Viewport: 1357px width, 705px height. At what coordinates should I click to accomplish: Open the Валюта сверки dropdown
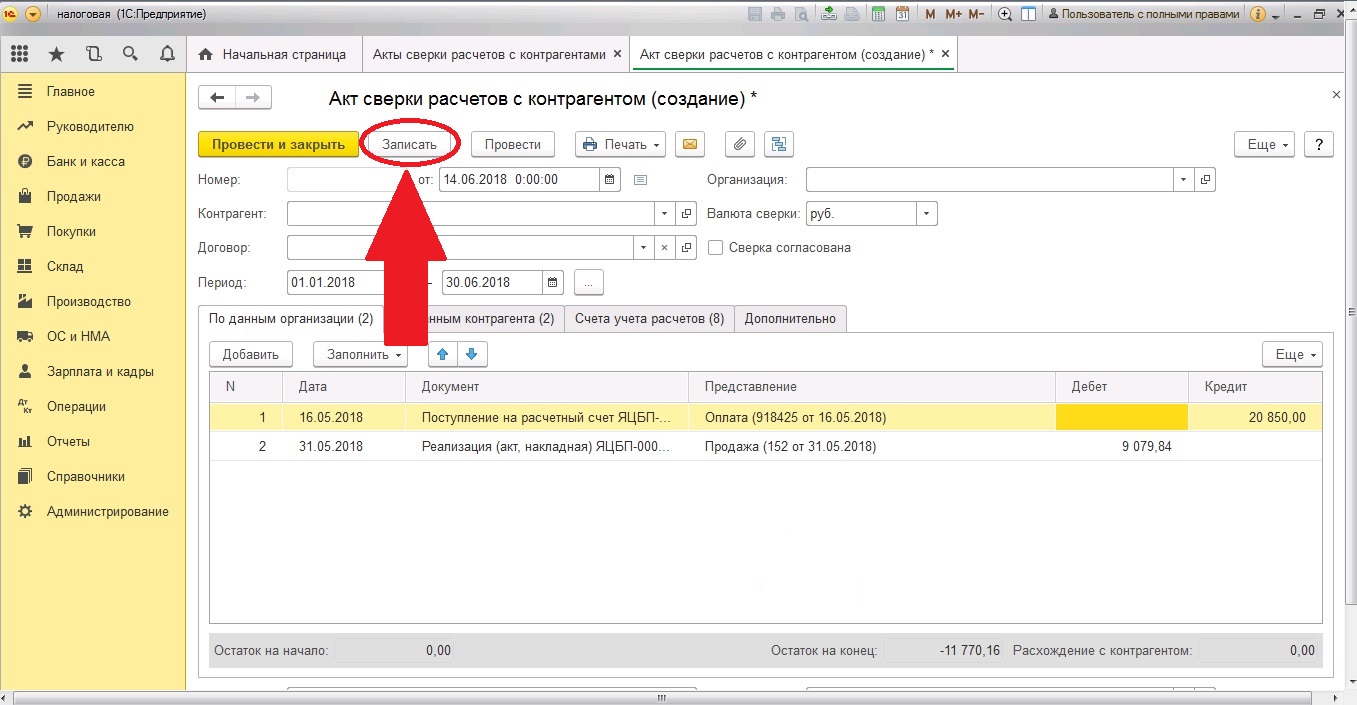click(927, 213)
